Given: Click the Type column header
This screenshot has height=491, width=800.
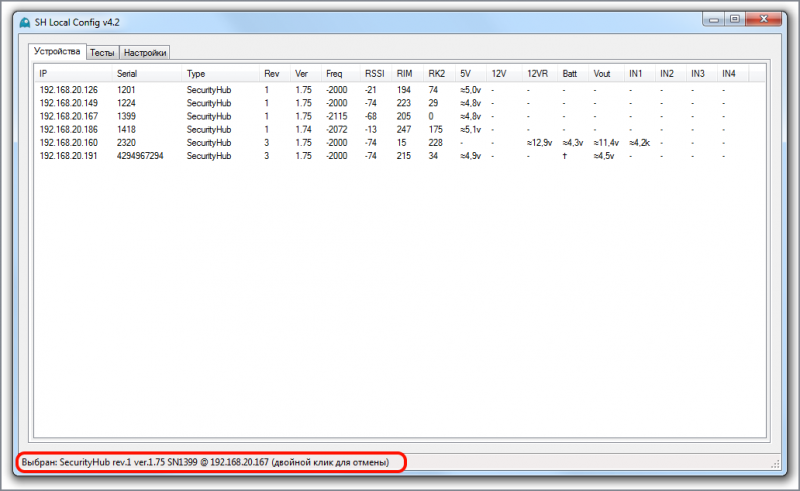Looking at the screenshot, I should coord(220,73).
